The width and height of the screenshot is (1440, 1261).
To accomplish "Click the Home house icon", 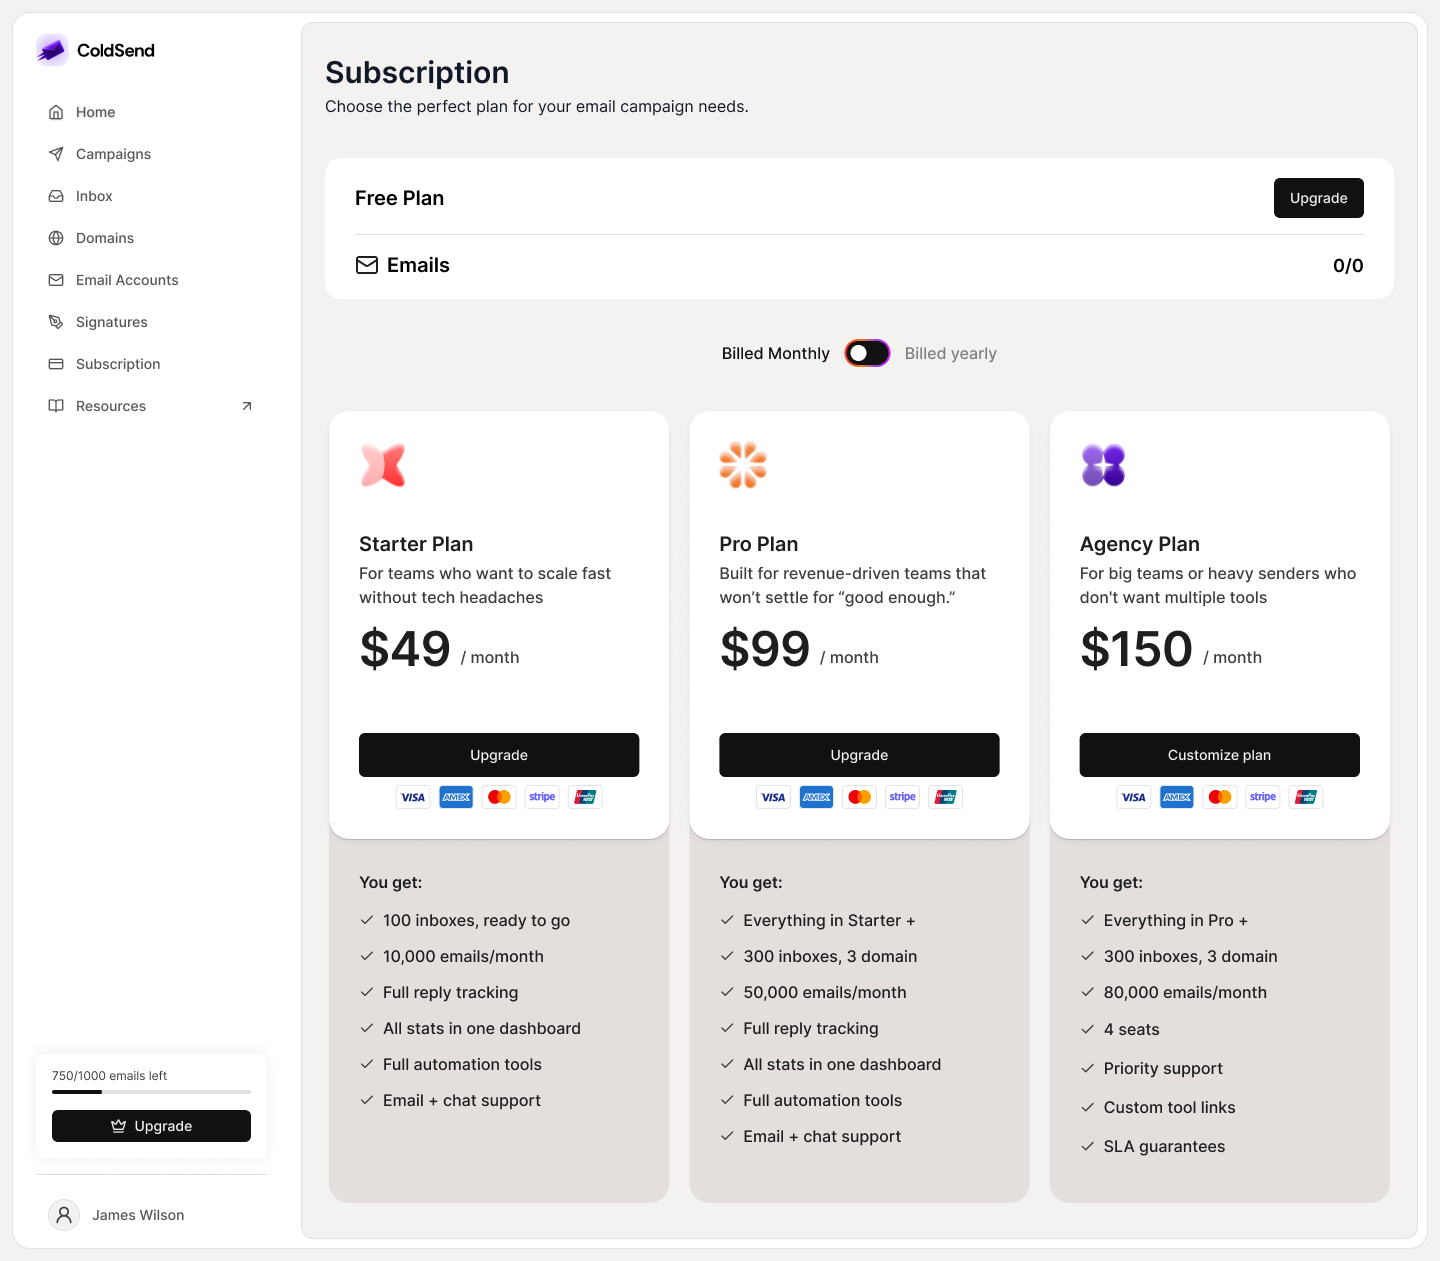I will 56,112.
